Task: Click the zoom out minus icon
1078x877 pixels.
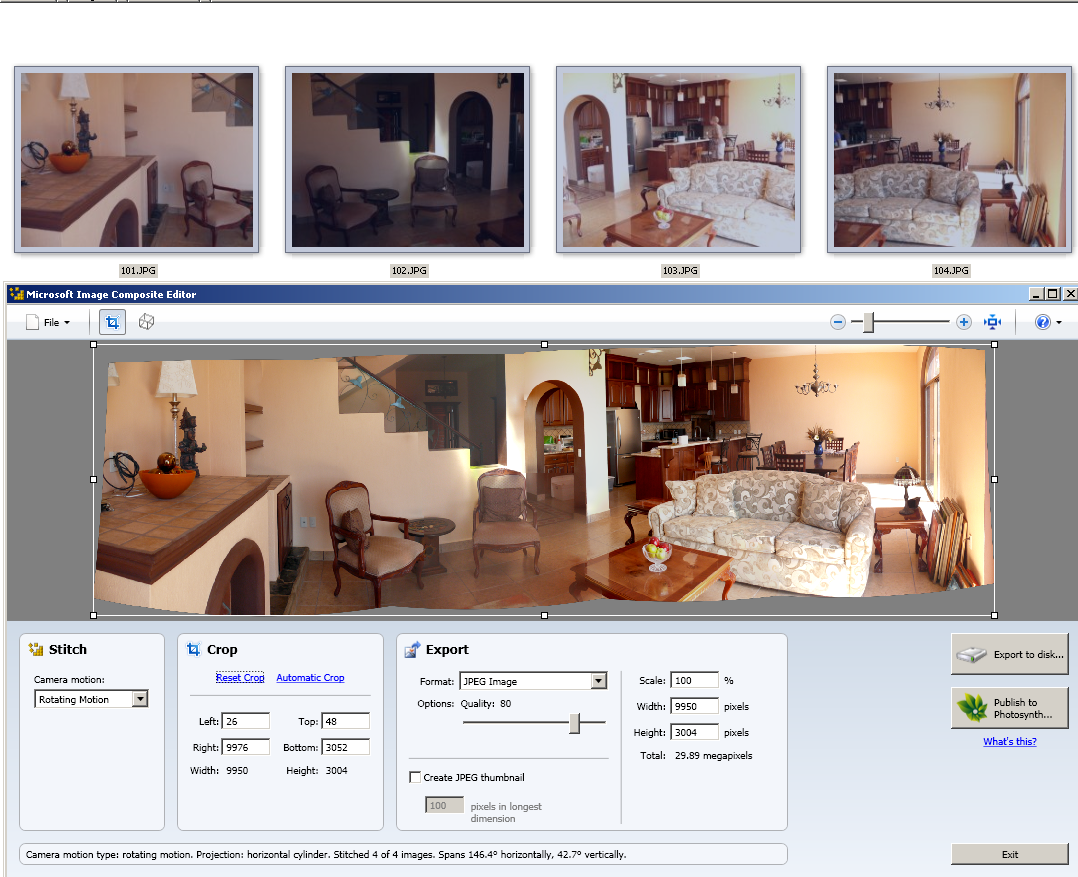Action: [837, 322]
